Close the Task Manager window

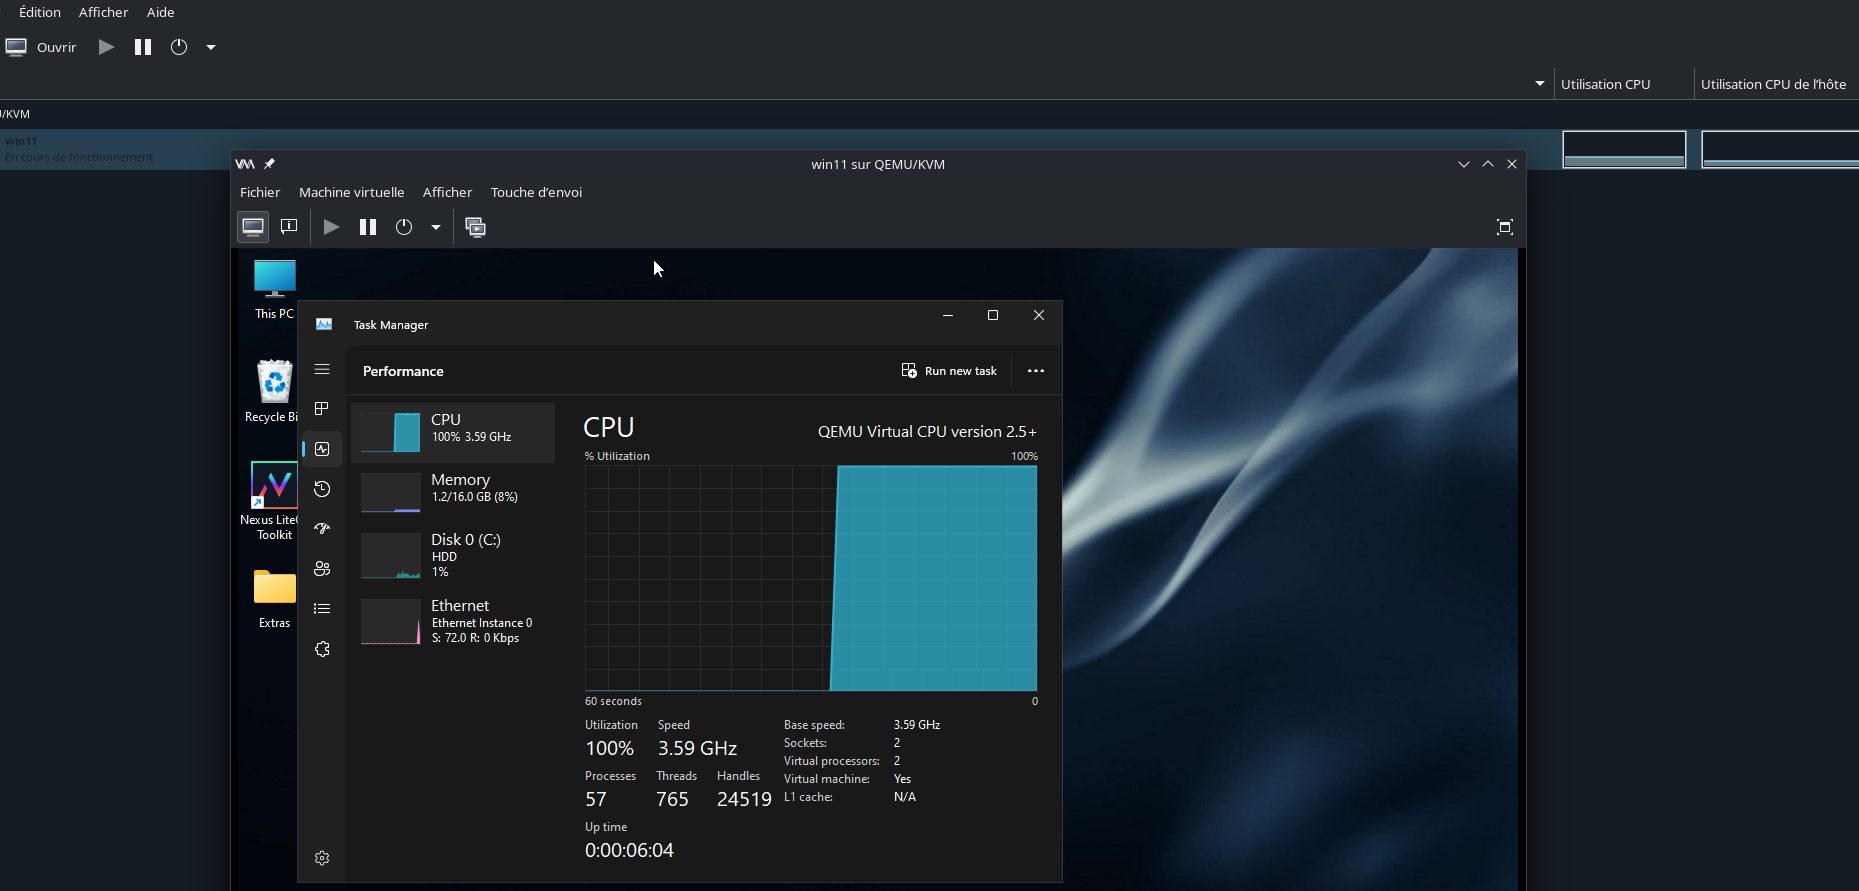coord(1039,315)
